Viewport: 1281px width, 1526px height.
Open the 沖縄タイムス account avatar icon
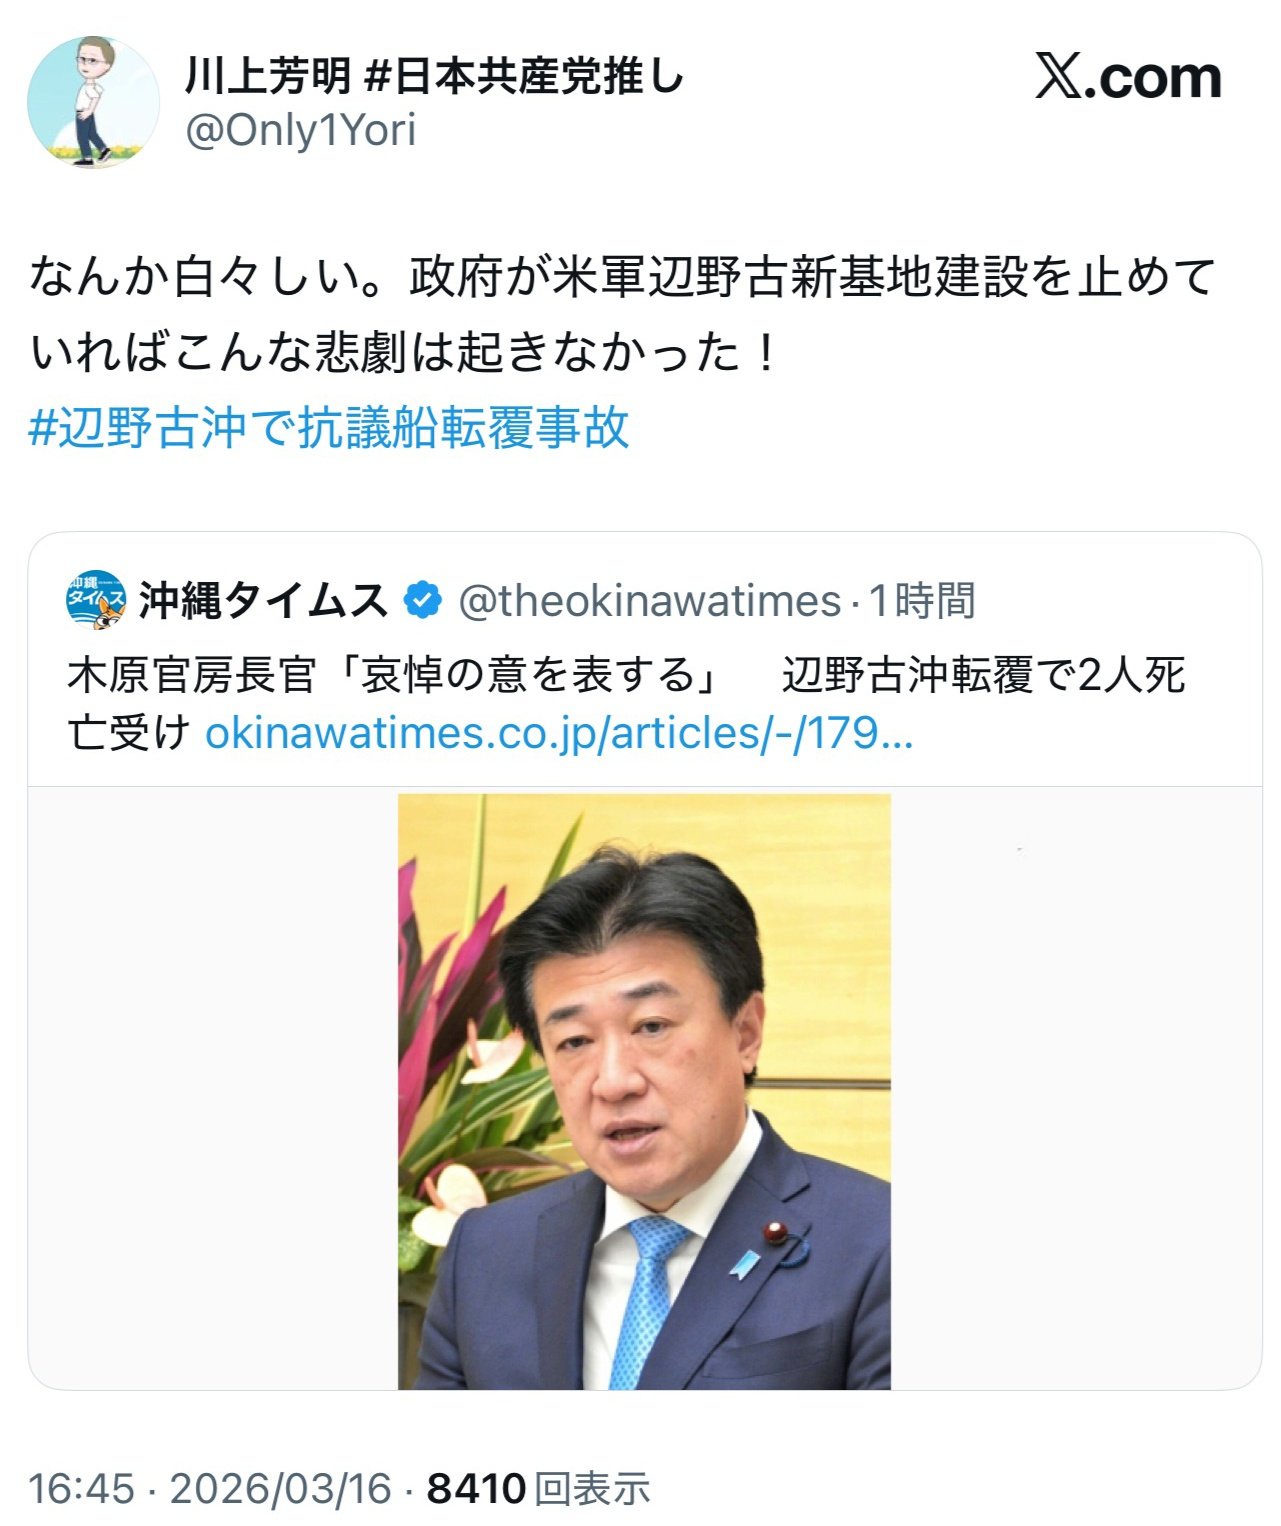96,600
